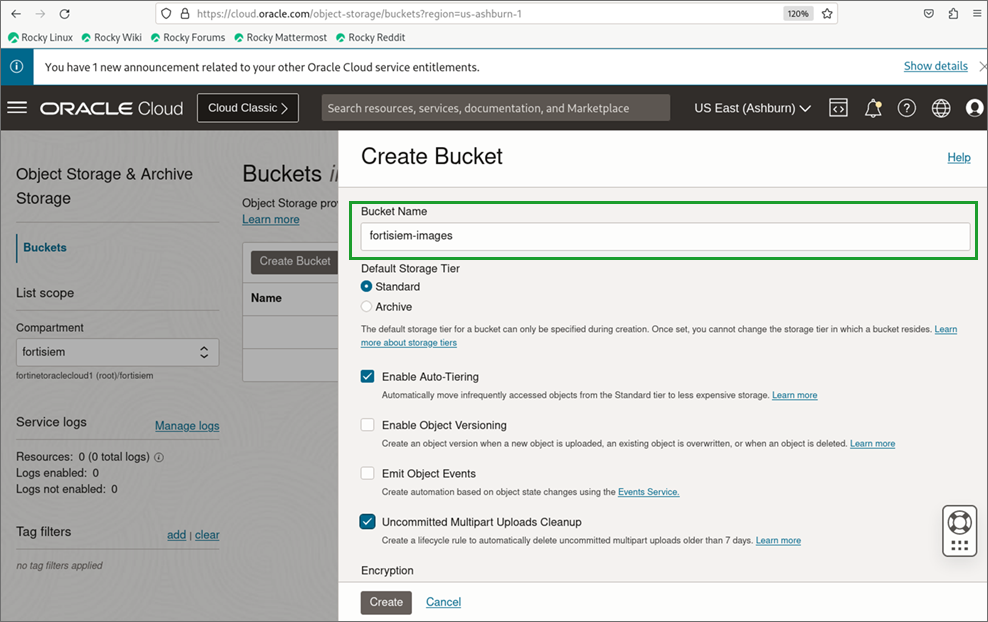Viewport: 988px width, 622px height.
Task: Open the Cloud Classic switcher
Action: (247, 108)
